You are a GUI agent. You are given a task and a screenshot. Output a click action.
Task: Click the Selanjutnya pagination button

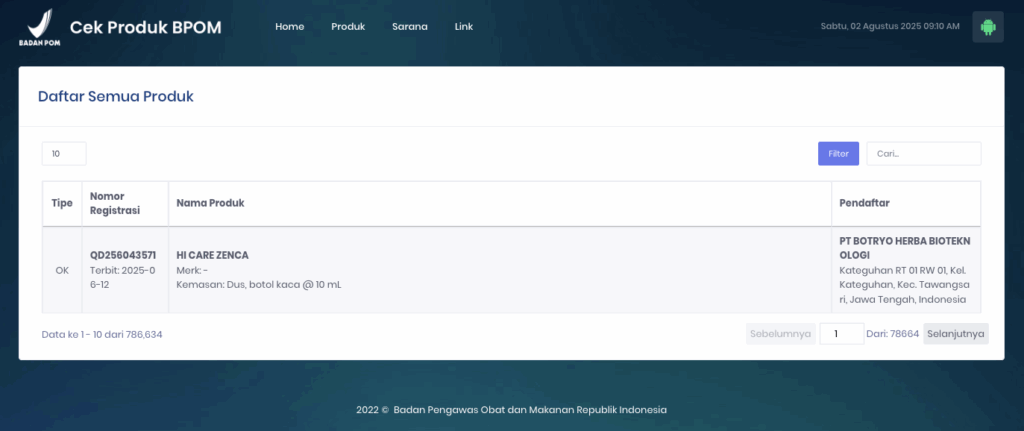[955, 334]
